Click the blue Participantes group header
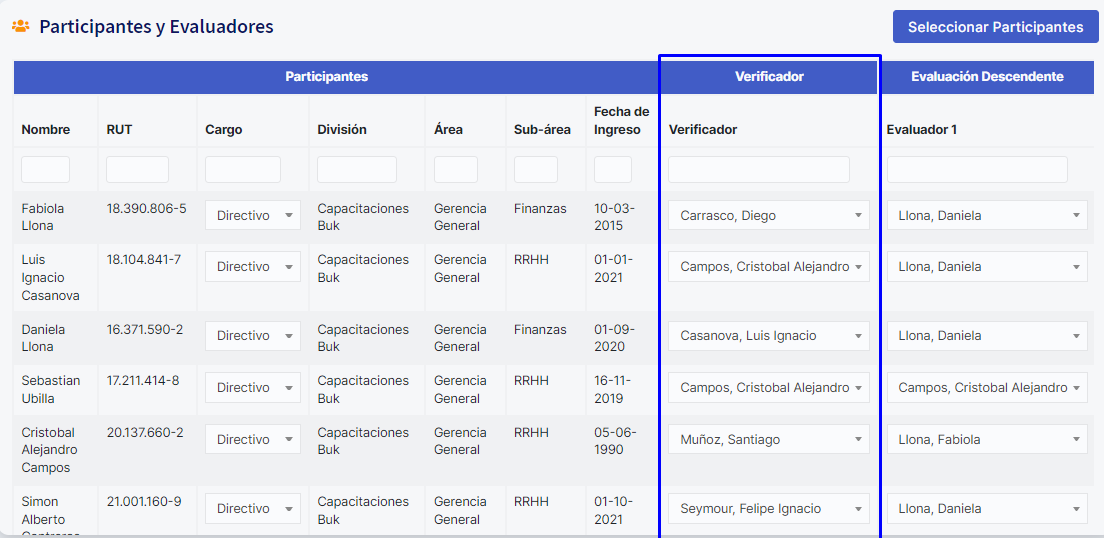 click(326, 77)
